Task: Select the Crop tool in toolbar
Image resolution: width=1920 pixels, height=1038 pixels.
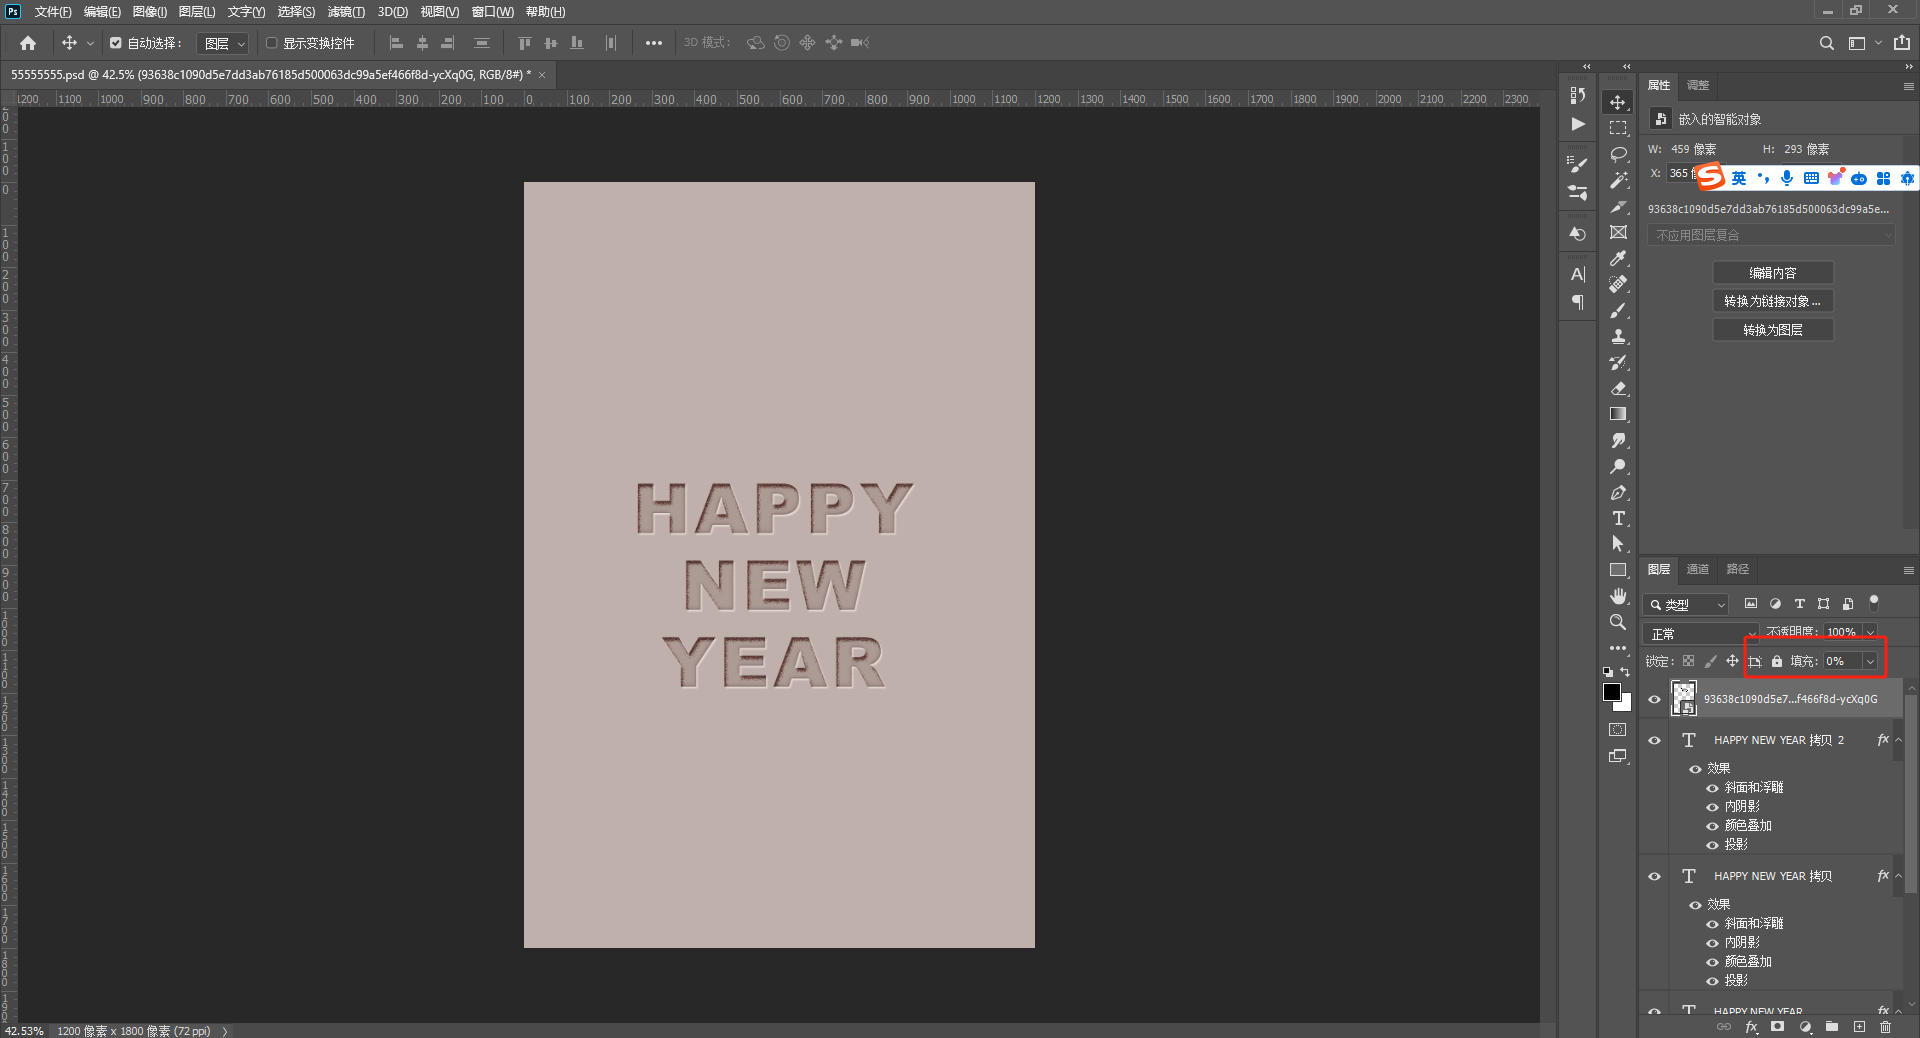Action: click(x=1618, y=232)
